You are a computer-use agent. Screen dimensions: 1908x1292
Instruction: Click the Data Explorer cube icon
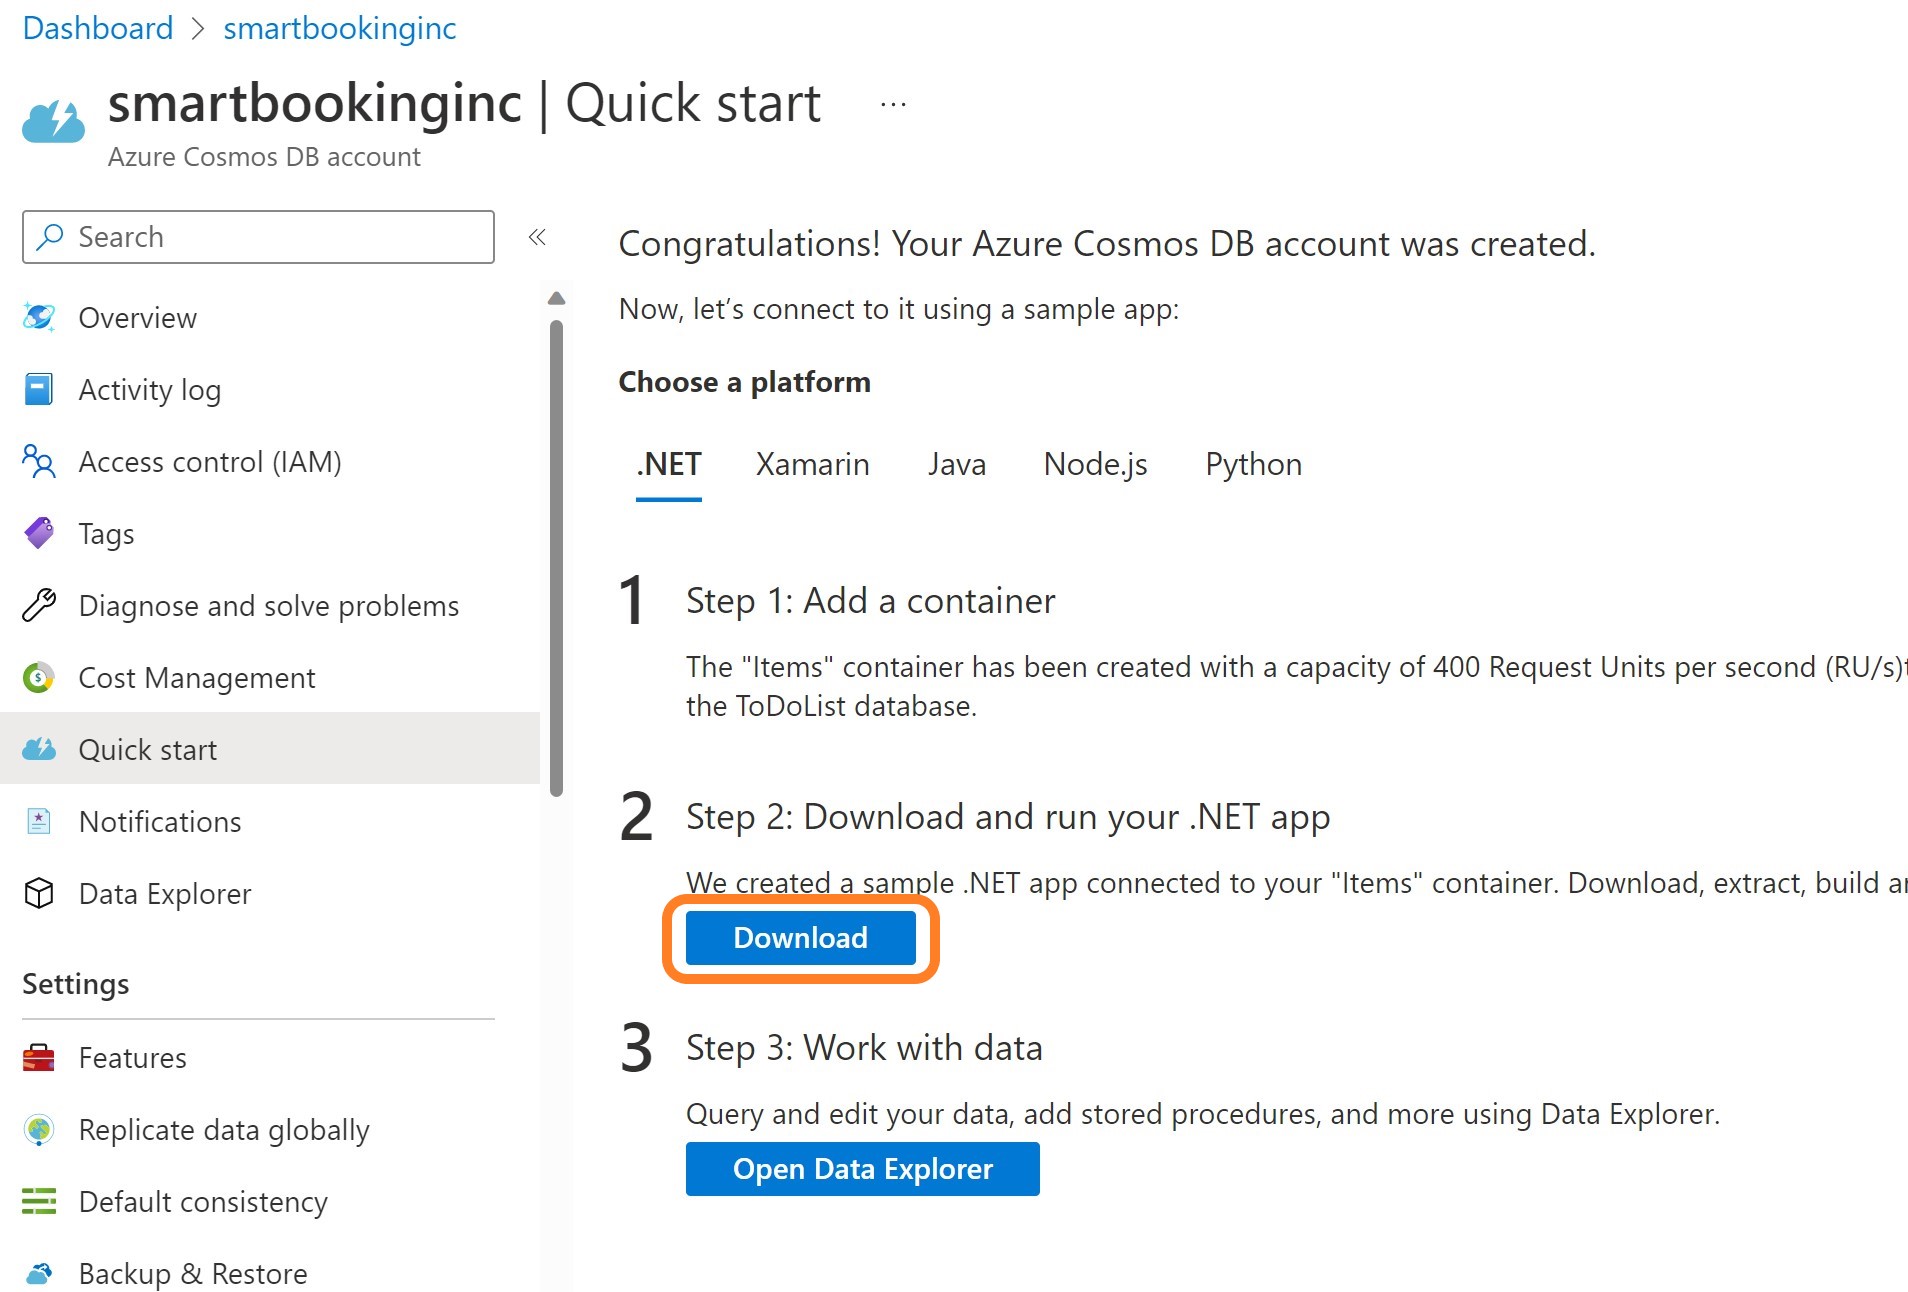[39, 894]
